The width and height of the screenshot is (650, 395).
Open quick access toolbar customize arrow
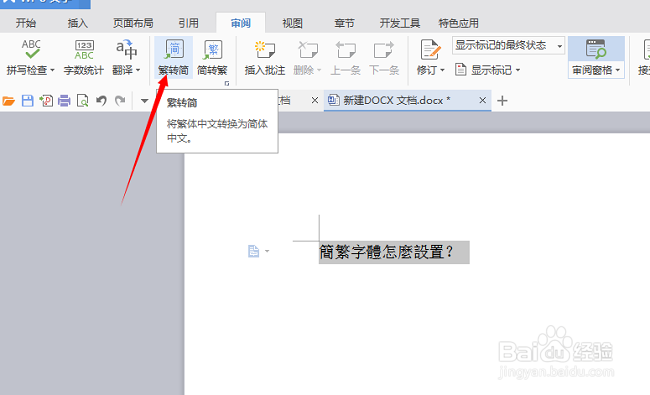144,101
